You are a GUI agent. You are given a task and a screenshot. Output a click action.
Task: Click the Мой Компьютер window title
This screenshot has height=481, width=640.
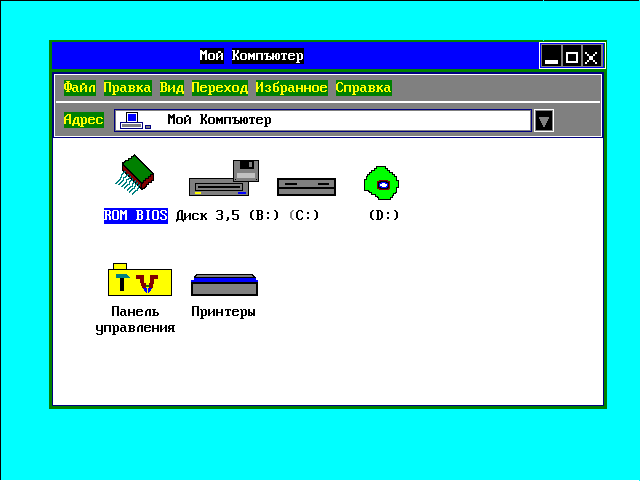tap(251, 56)
